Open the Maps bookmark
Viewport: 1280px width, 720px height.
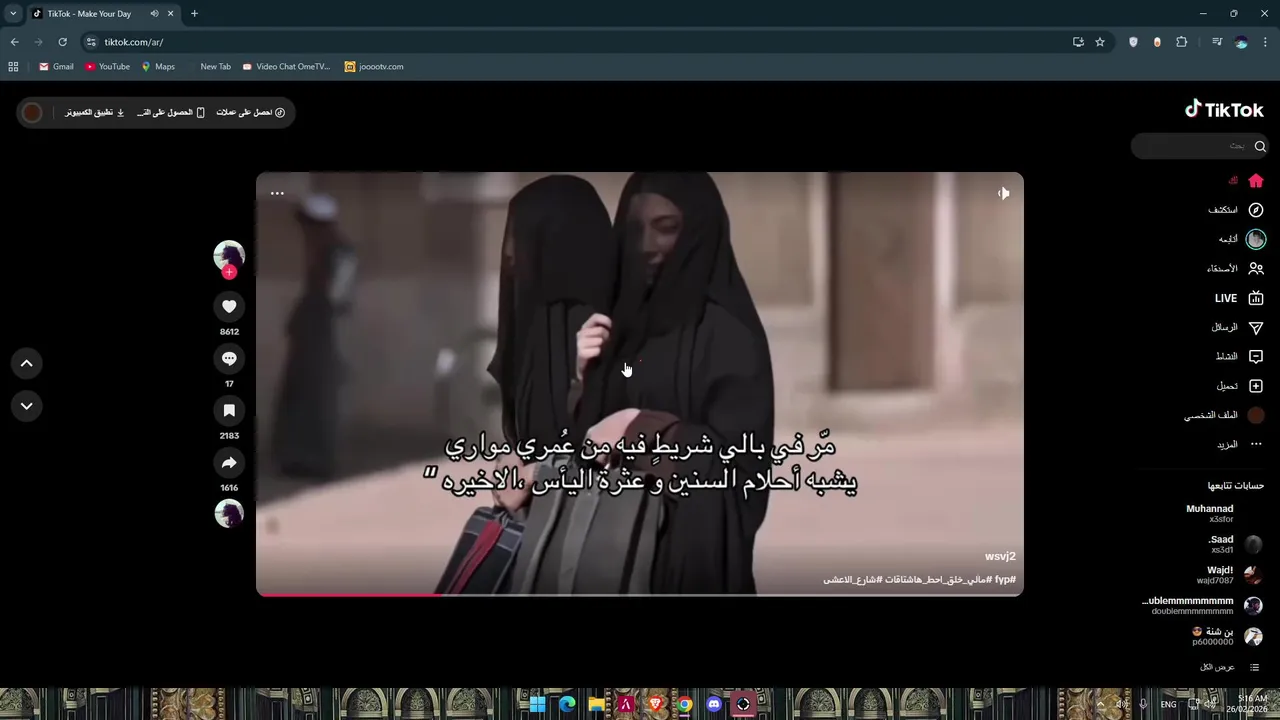tap(158, 67)
